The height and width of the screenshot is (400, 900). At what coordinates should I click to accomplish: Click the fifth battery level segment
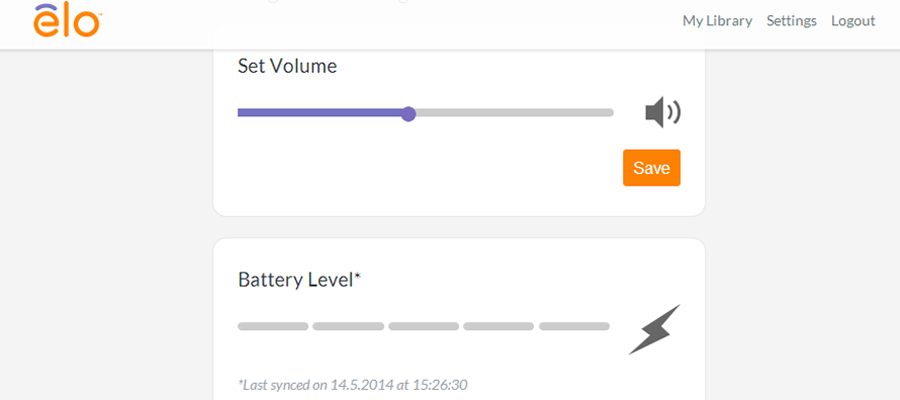point(574,327)
